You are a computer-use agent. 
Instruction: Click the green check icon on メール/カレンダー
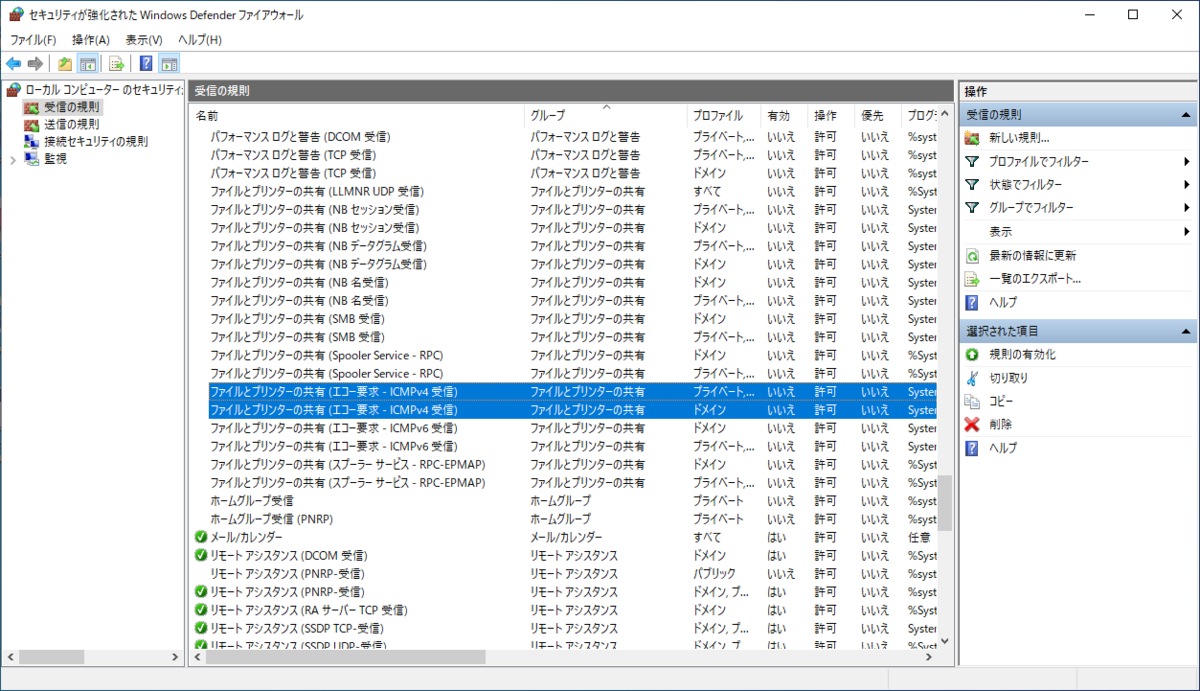coord(201,537)
